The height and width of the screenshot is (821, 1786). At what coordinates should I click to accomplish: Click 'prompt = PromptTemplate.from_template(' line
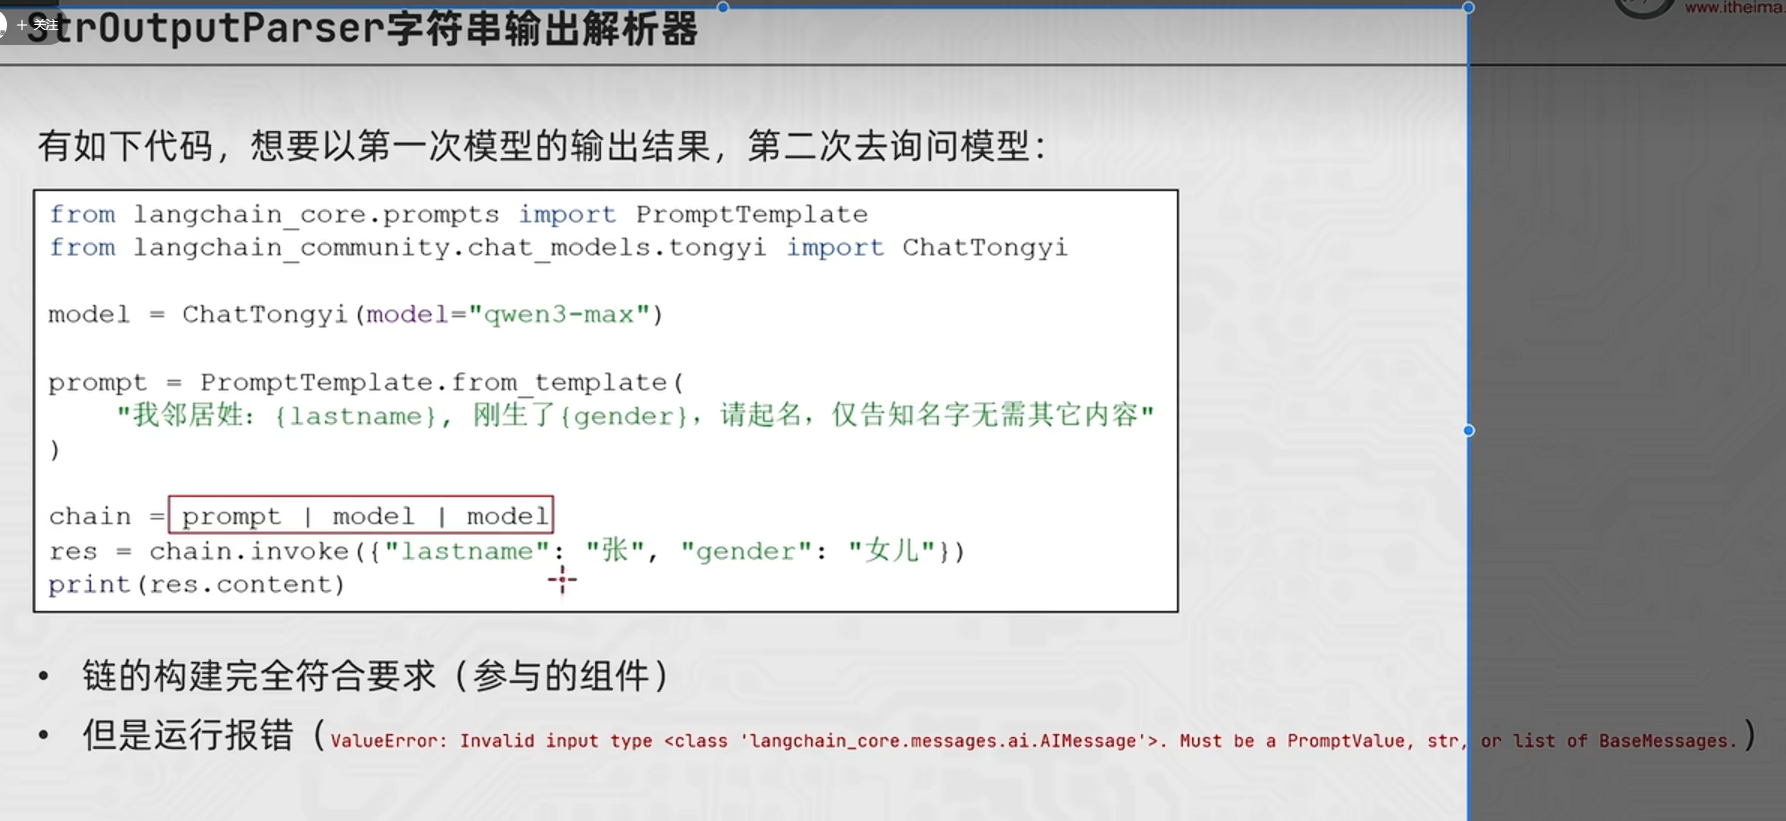point(366,382)
